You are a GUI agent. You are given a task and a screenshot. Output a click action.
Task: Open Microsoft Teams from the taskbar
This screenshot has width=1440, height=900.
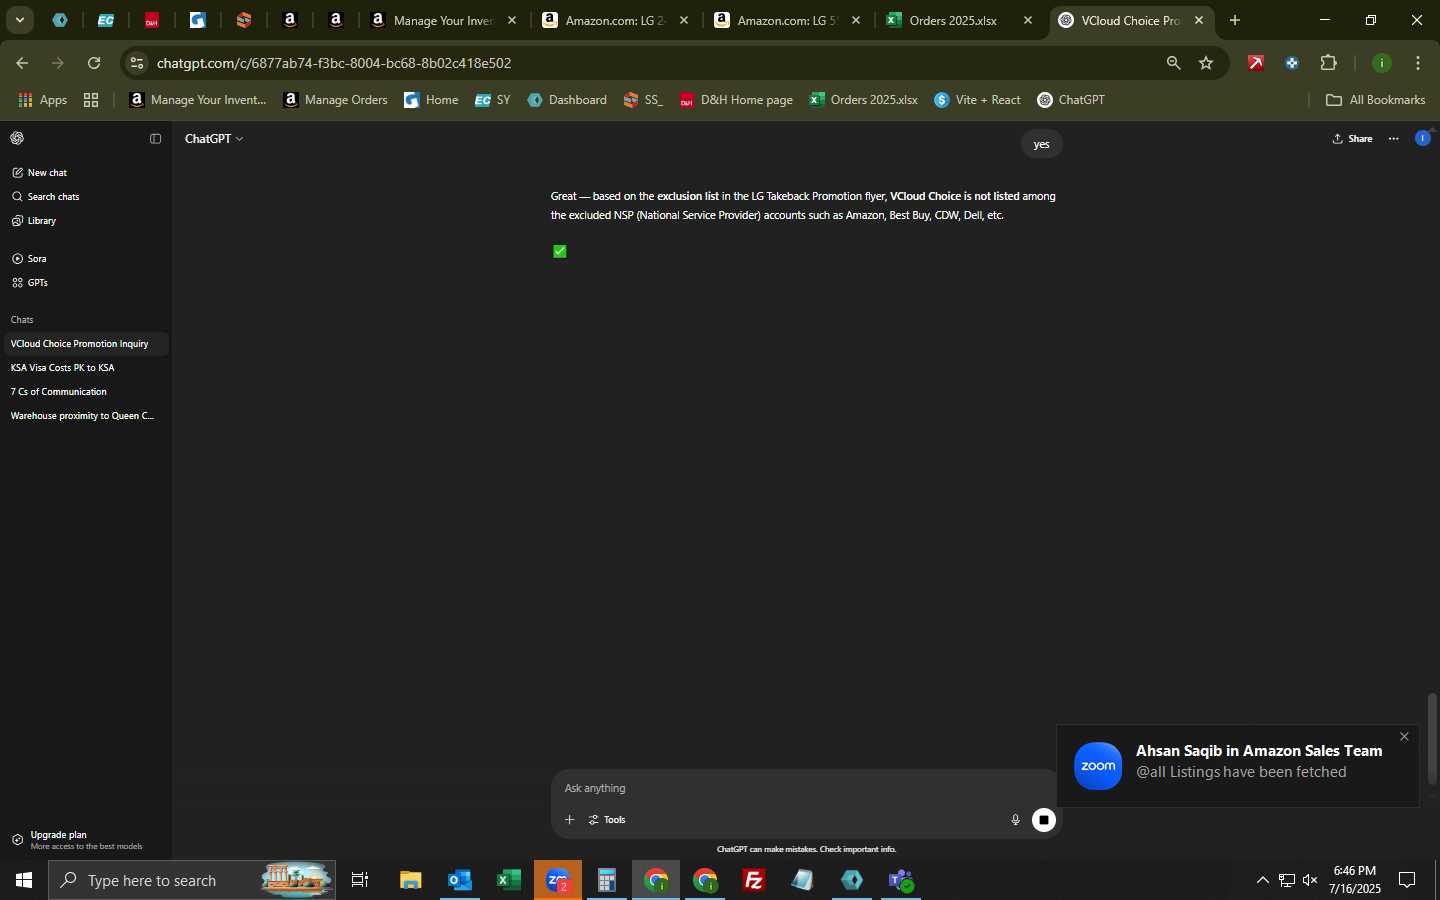click(901, 880)
